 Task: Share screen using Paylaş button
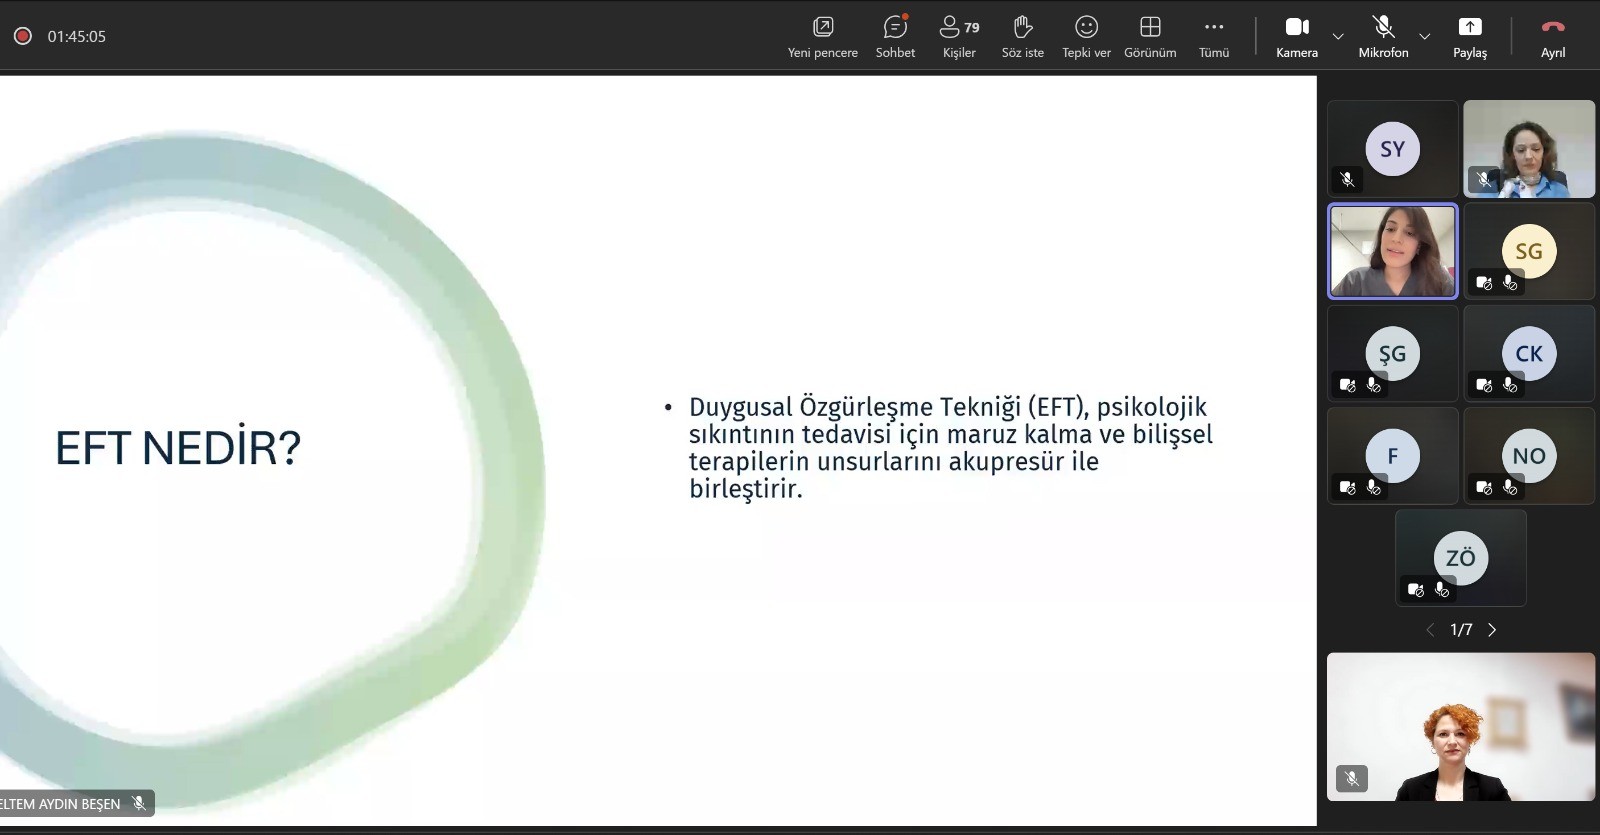click(x=1469, y=36)
